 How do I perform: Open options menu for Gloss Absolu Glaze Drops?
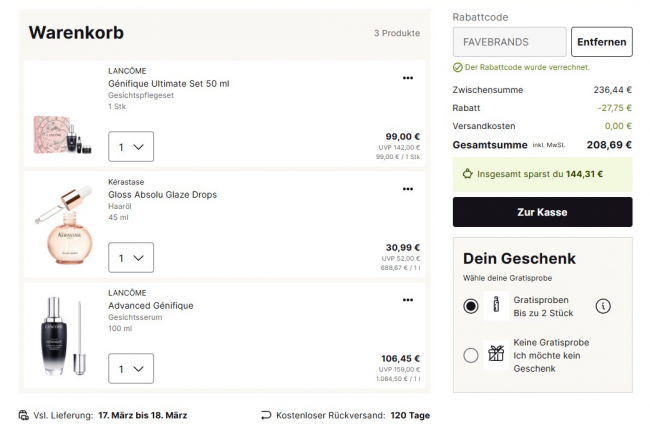[x=407, y=188]
